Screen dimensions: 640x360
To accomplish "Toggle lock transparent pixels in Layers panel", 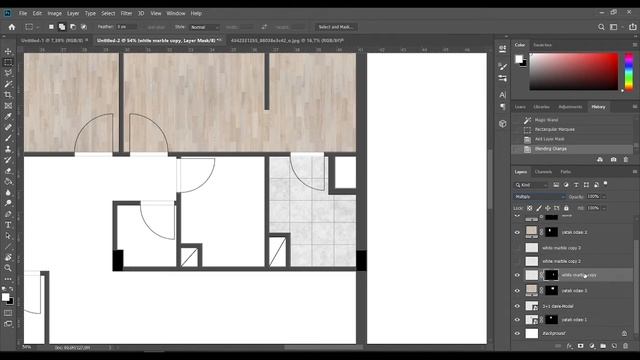I will tap(530, 208).
